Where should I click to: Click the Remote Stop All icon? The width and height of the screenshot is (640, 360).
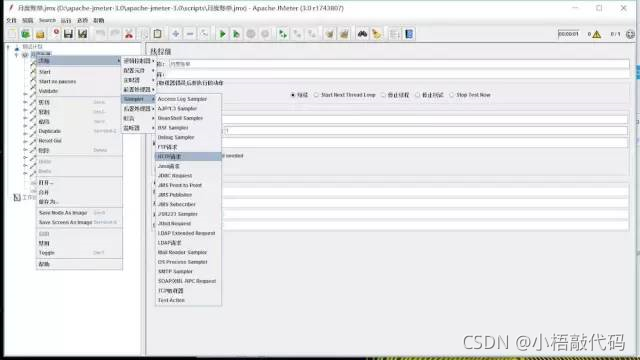coord(297,34)
